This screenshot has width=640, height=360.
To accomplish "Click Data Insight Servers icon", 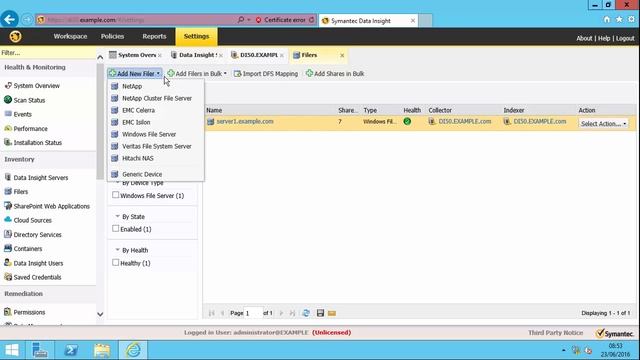I will tap(8, 177).
